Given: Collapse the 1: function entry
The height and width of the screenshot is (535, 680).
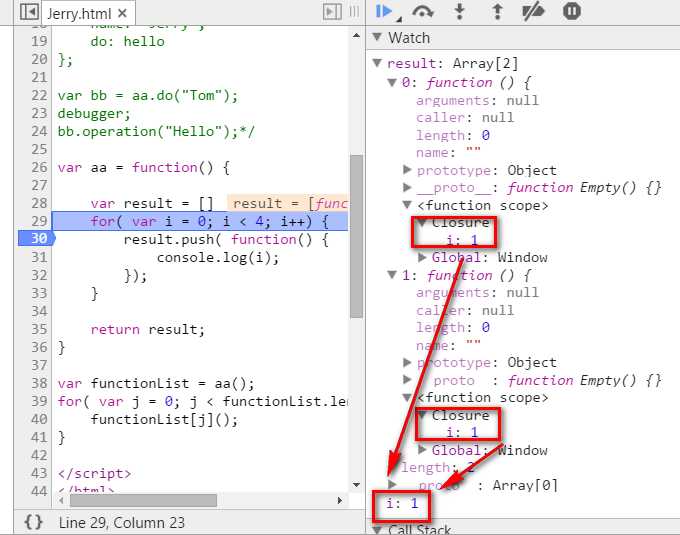Looking at the screenshot, I should [x=392, y=274].
